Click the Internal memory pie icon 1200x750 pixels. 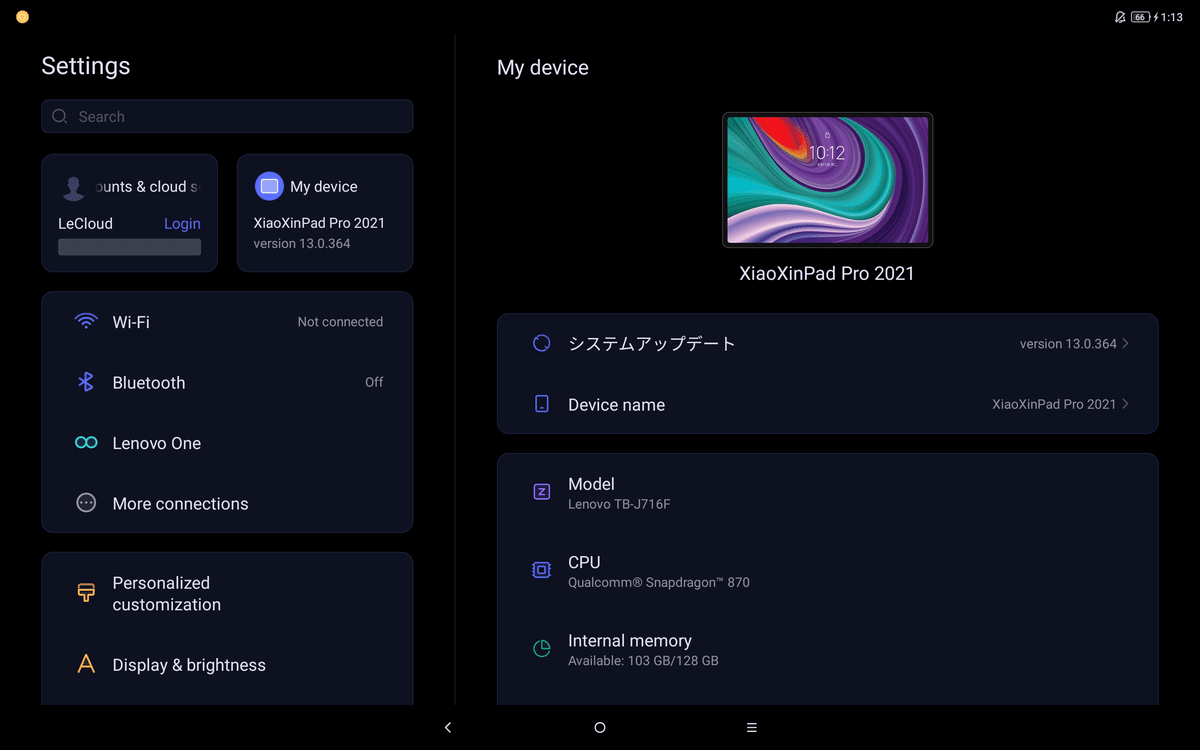pos(541,649)
